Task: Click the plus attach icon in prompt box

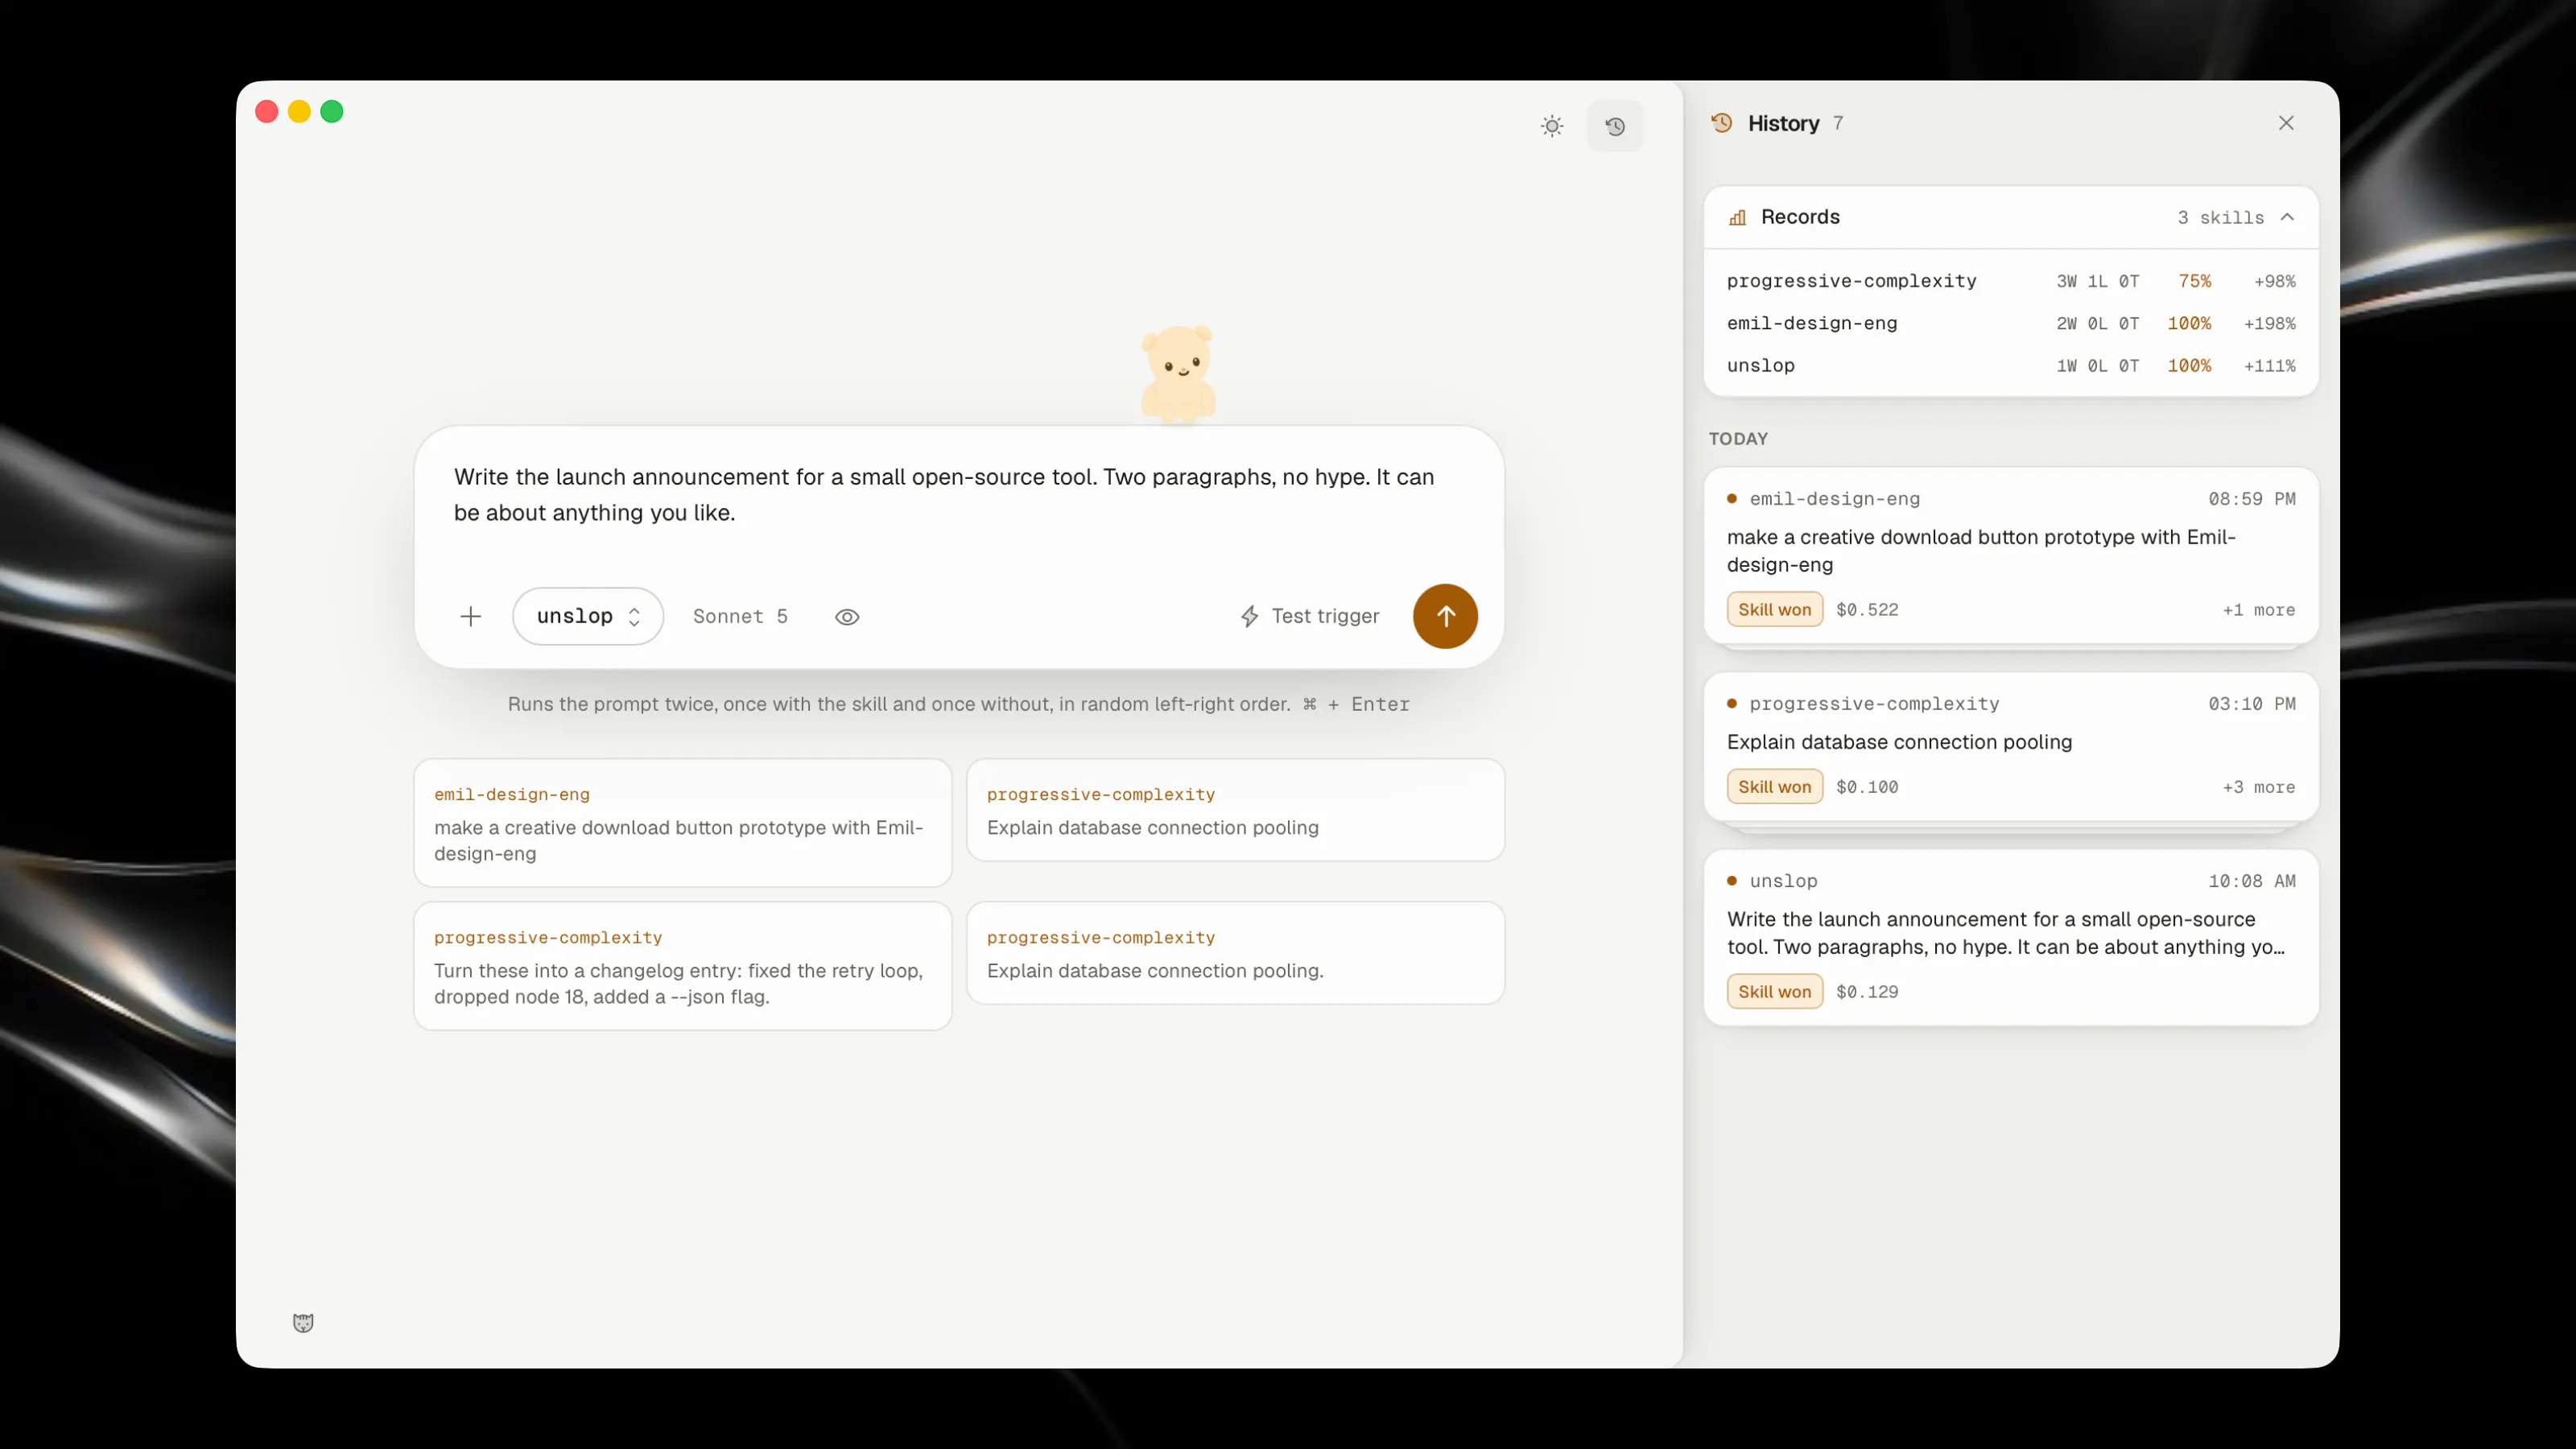Action: [471, 616]
